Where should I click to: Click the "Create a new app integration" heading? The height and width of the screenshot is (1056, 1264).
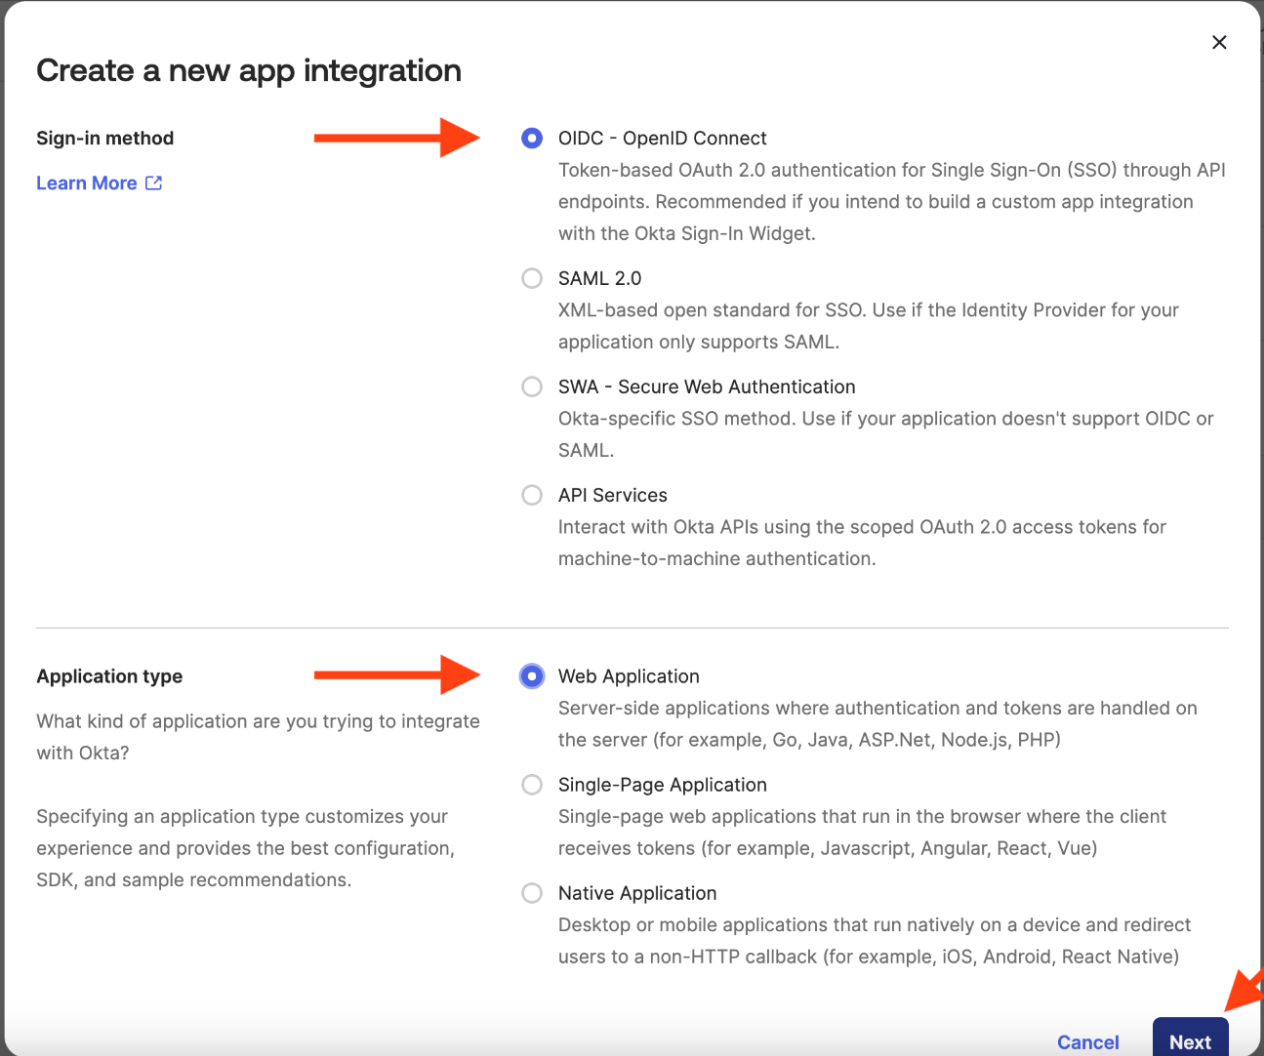(249, 71)
